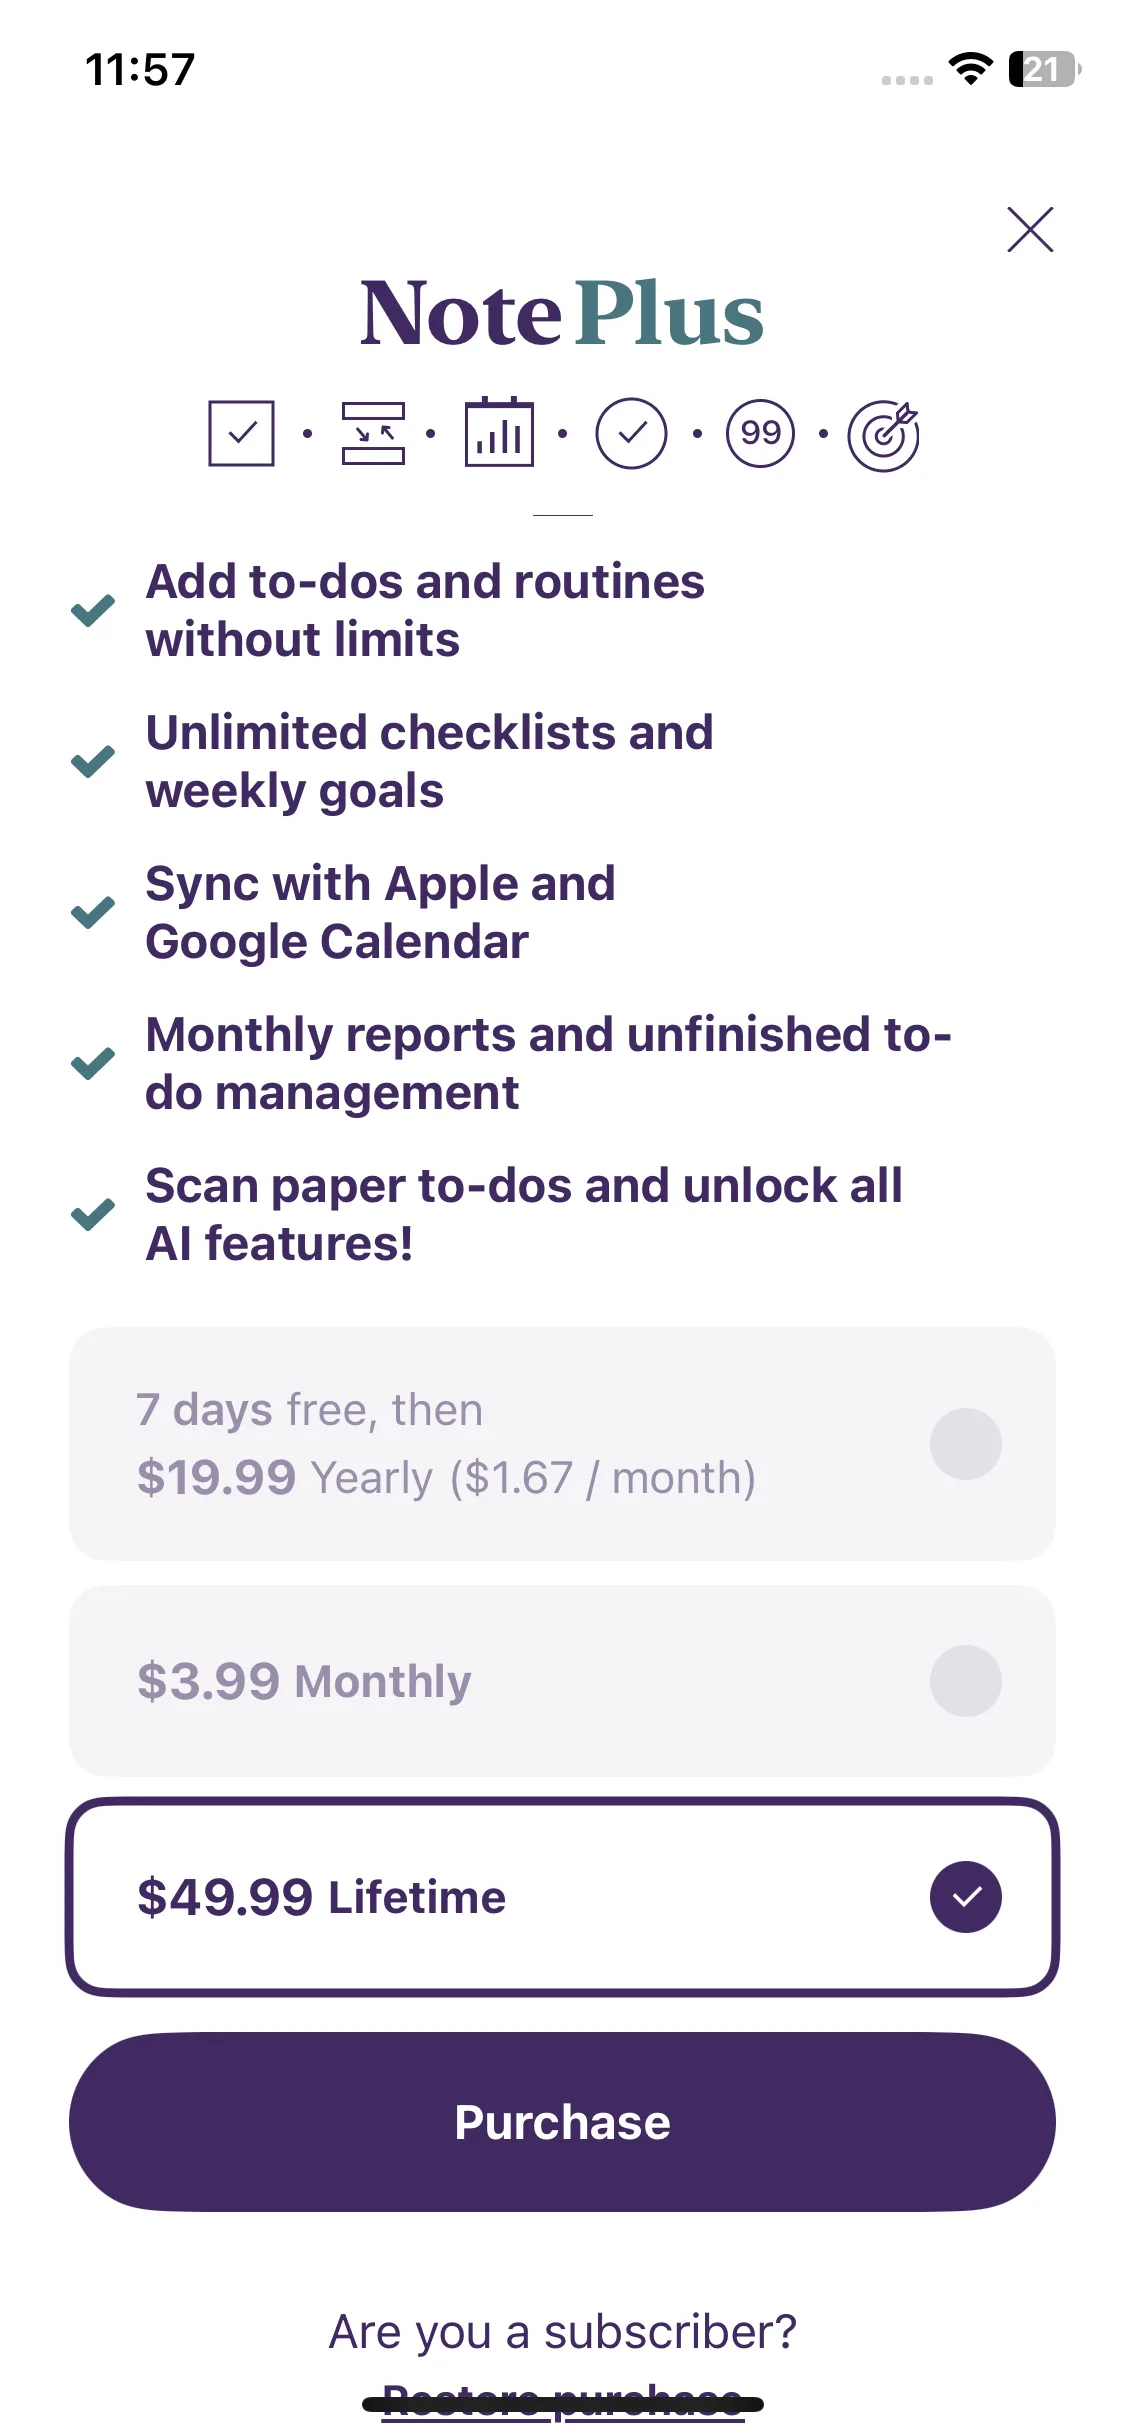Tap the target goal icon
The height and width of the screenshot is (2436, 1125).
(x=884, y=435)
